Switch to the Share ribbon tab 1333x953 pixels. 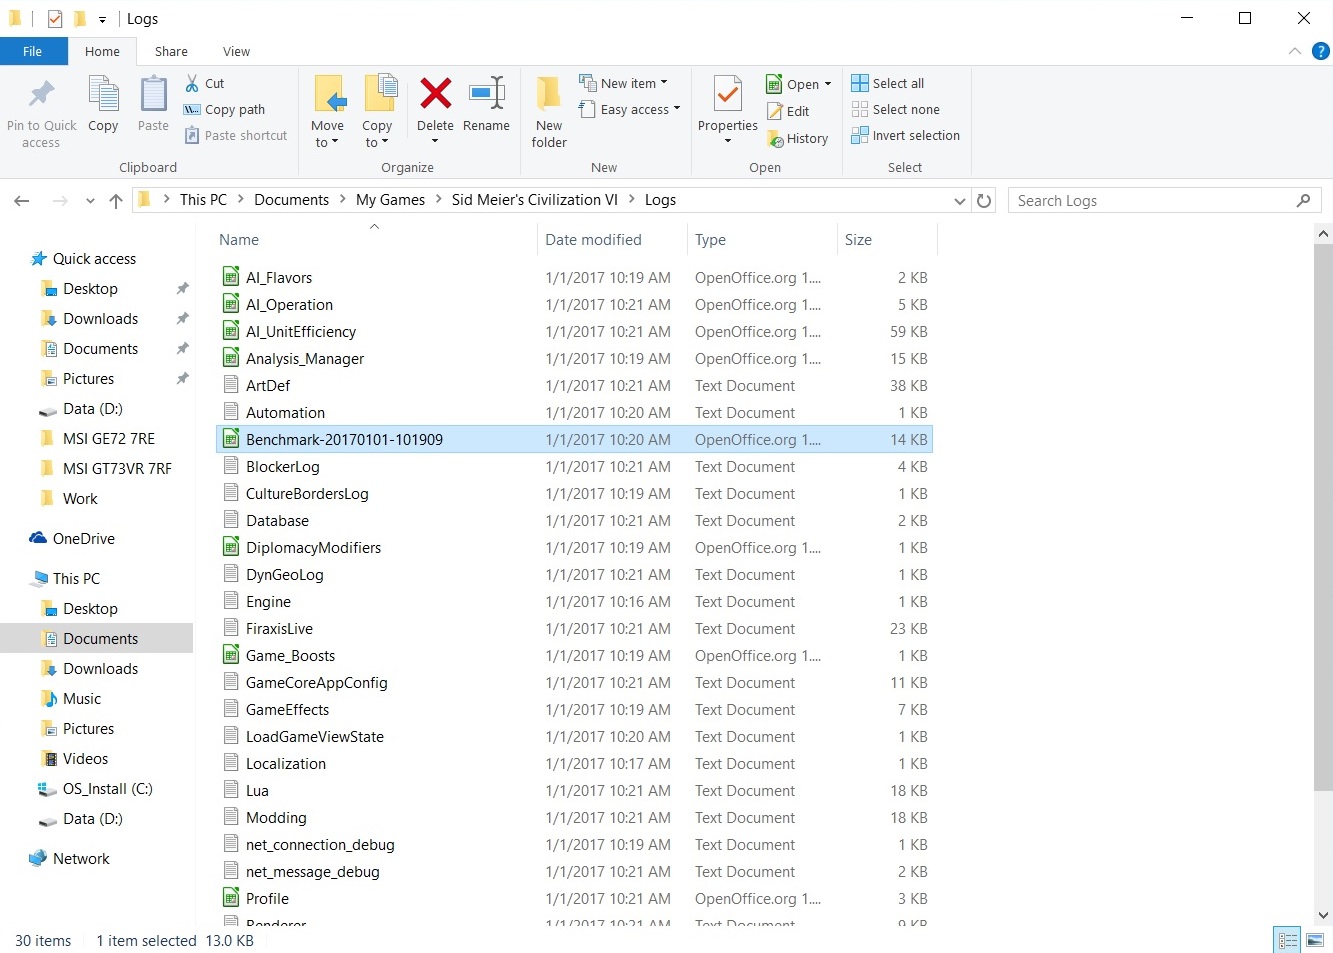(x=171, y=51)
